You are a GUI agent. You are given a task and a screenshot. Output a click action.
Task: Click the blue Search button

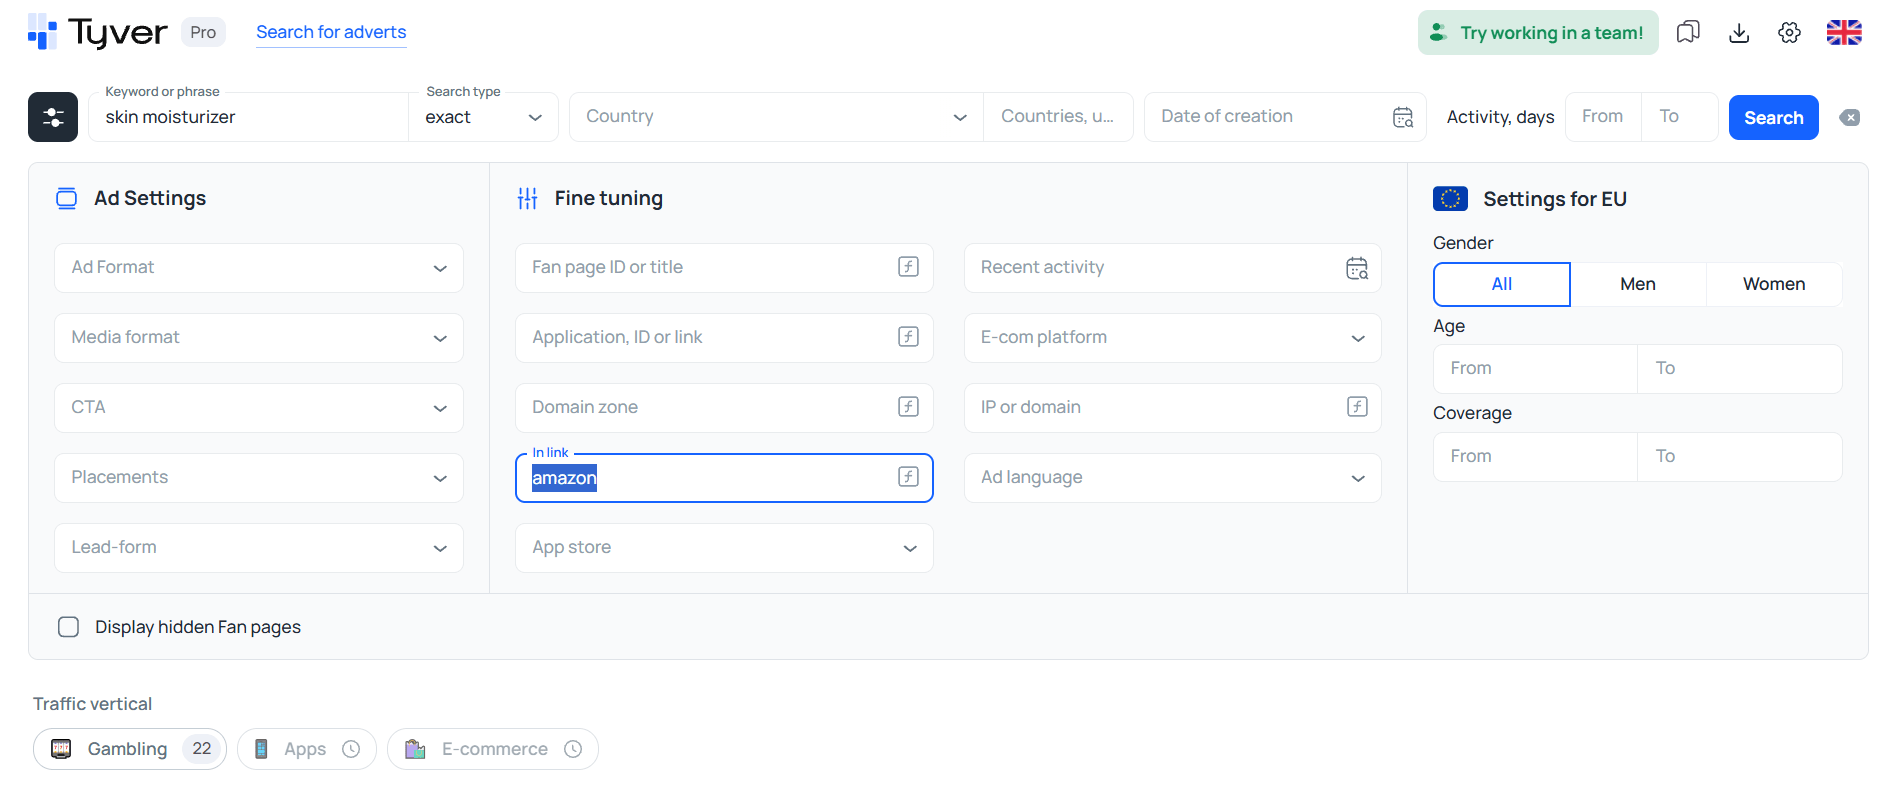click(1773, 117)
